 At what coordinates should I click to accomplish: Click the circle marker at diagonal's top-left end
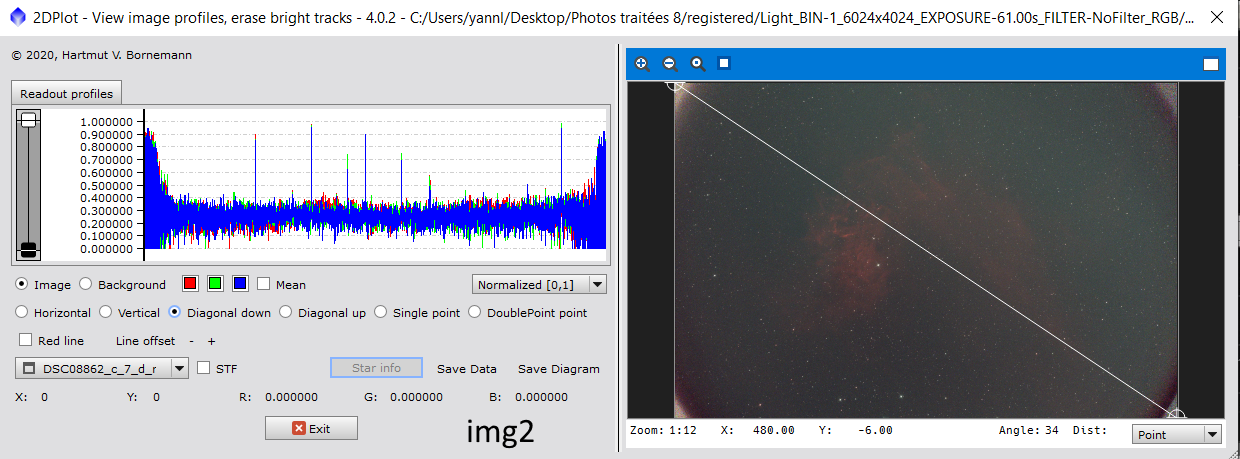tap(676, 84)
